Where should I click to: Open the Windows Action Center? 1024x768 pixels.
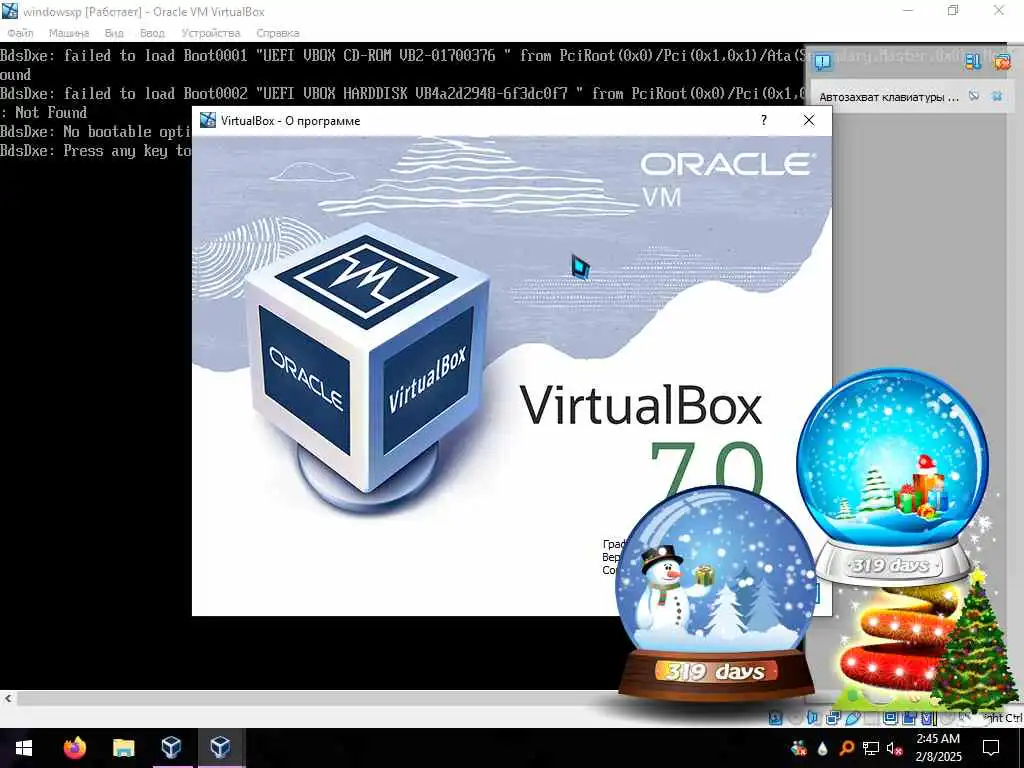(991, 748)
